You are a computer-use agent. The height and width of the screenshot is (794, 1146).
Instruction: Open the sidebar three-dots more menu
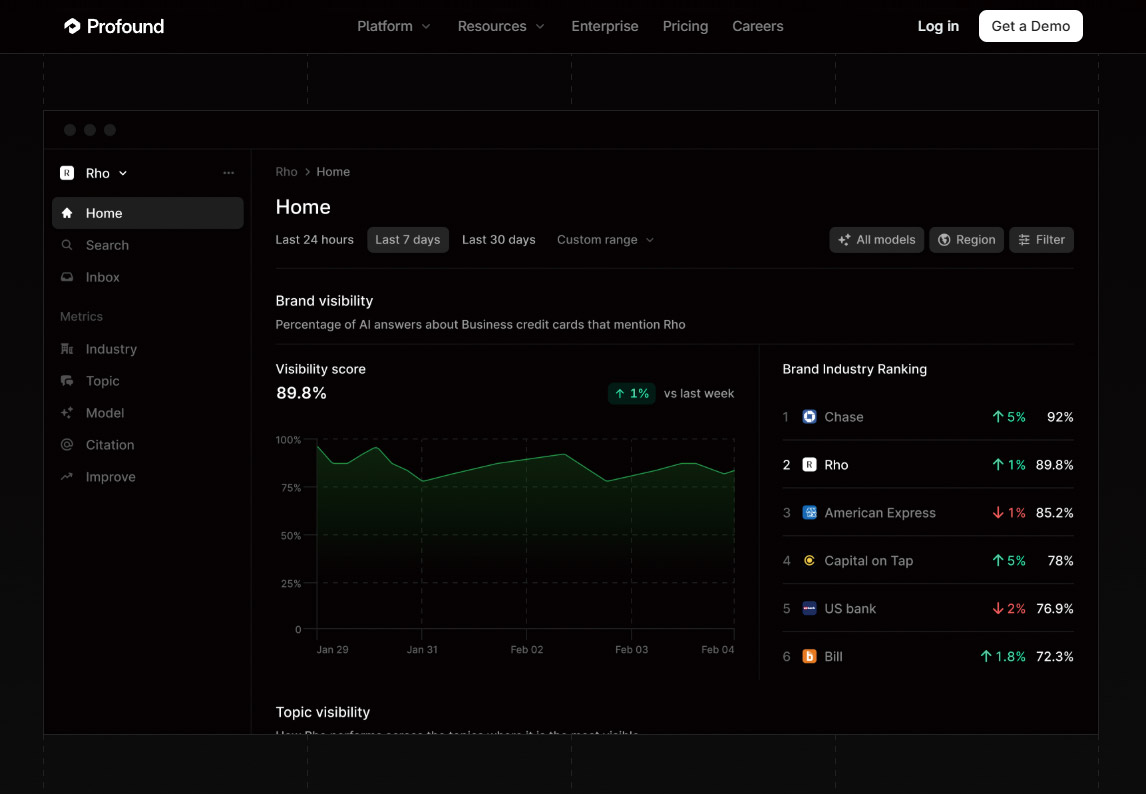pos(228,173)
